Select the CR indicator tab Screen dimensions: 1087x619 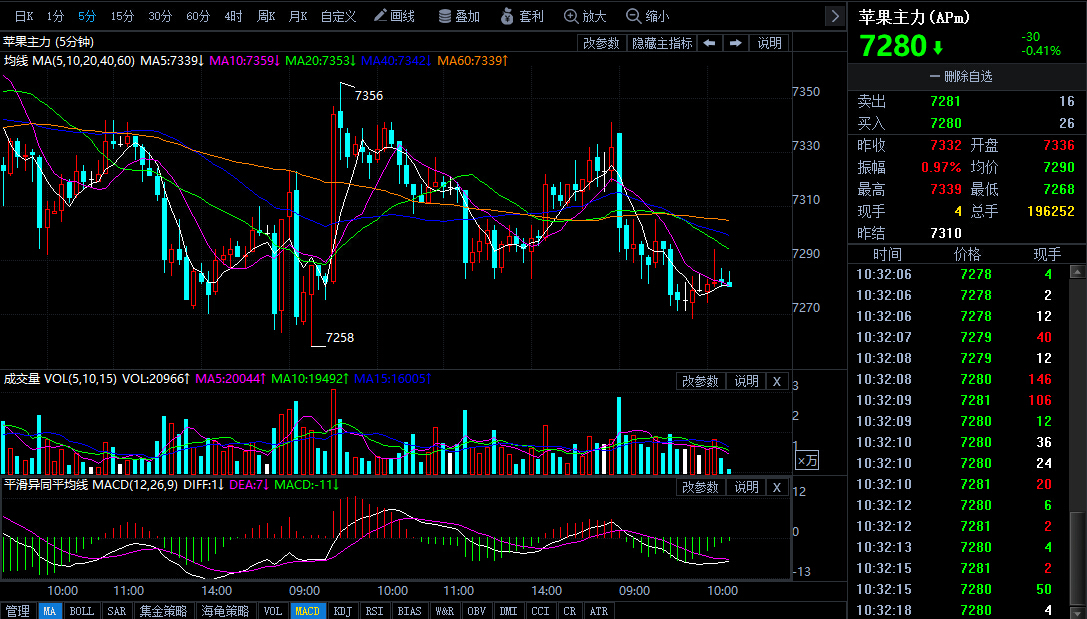[x=570, y=611]
